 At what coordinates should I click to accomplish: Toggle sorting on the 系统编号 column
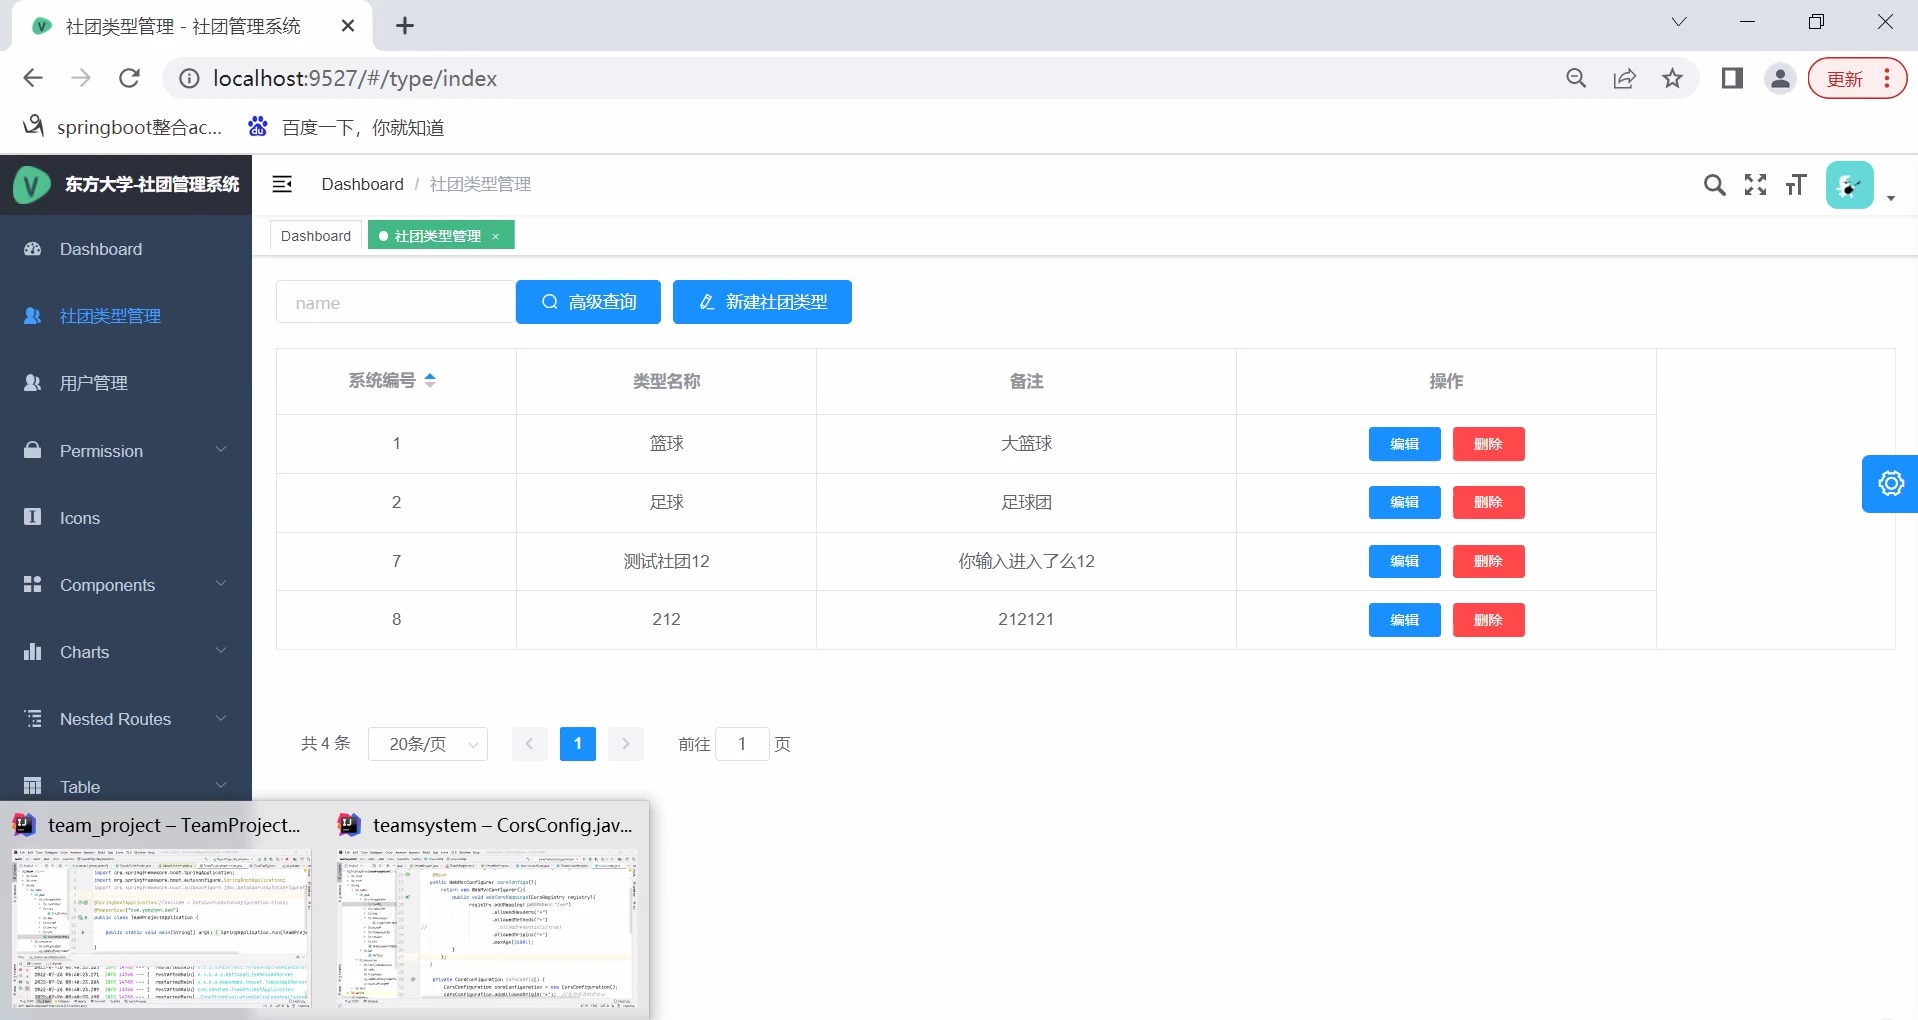coord(430,380)
